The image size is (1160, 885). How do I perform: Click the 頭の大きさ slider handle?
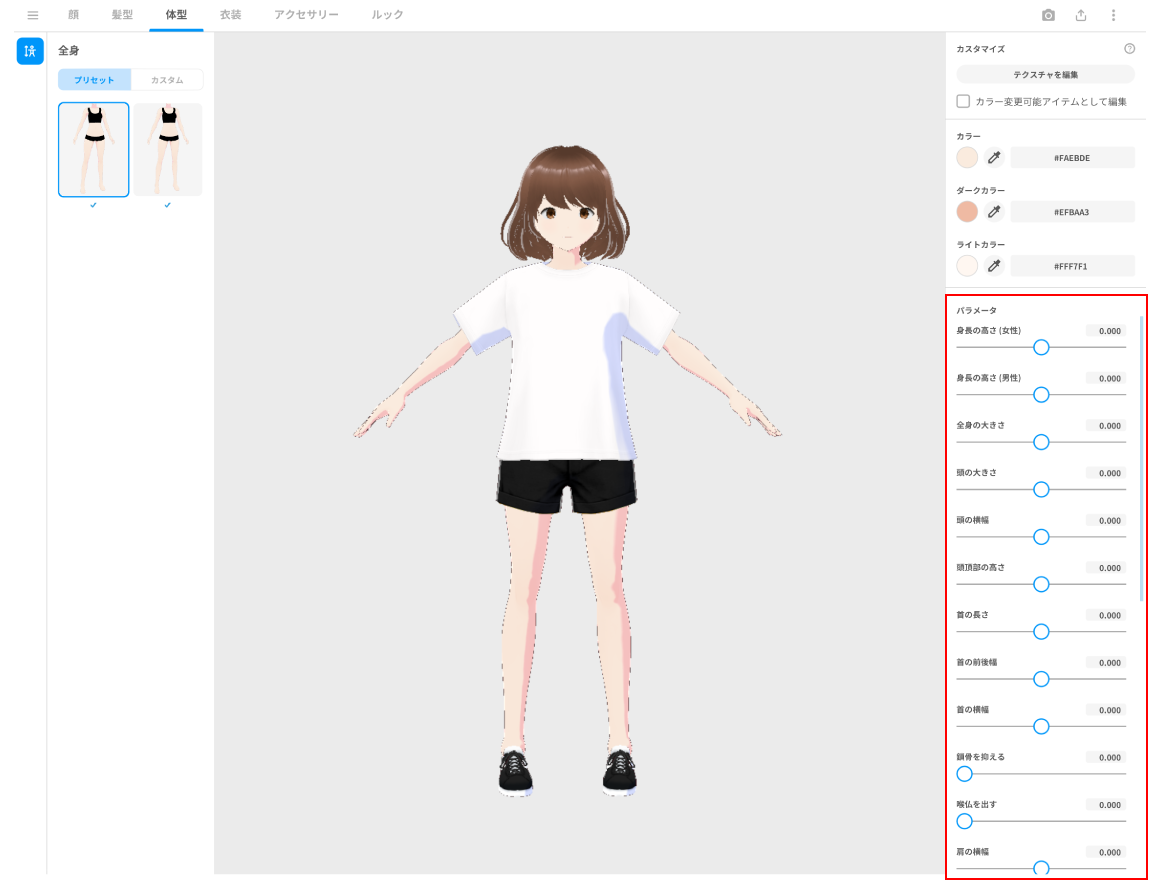[1041, 489]
